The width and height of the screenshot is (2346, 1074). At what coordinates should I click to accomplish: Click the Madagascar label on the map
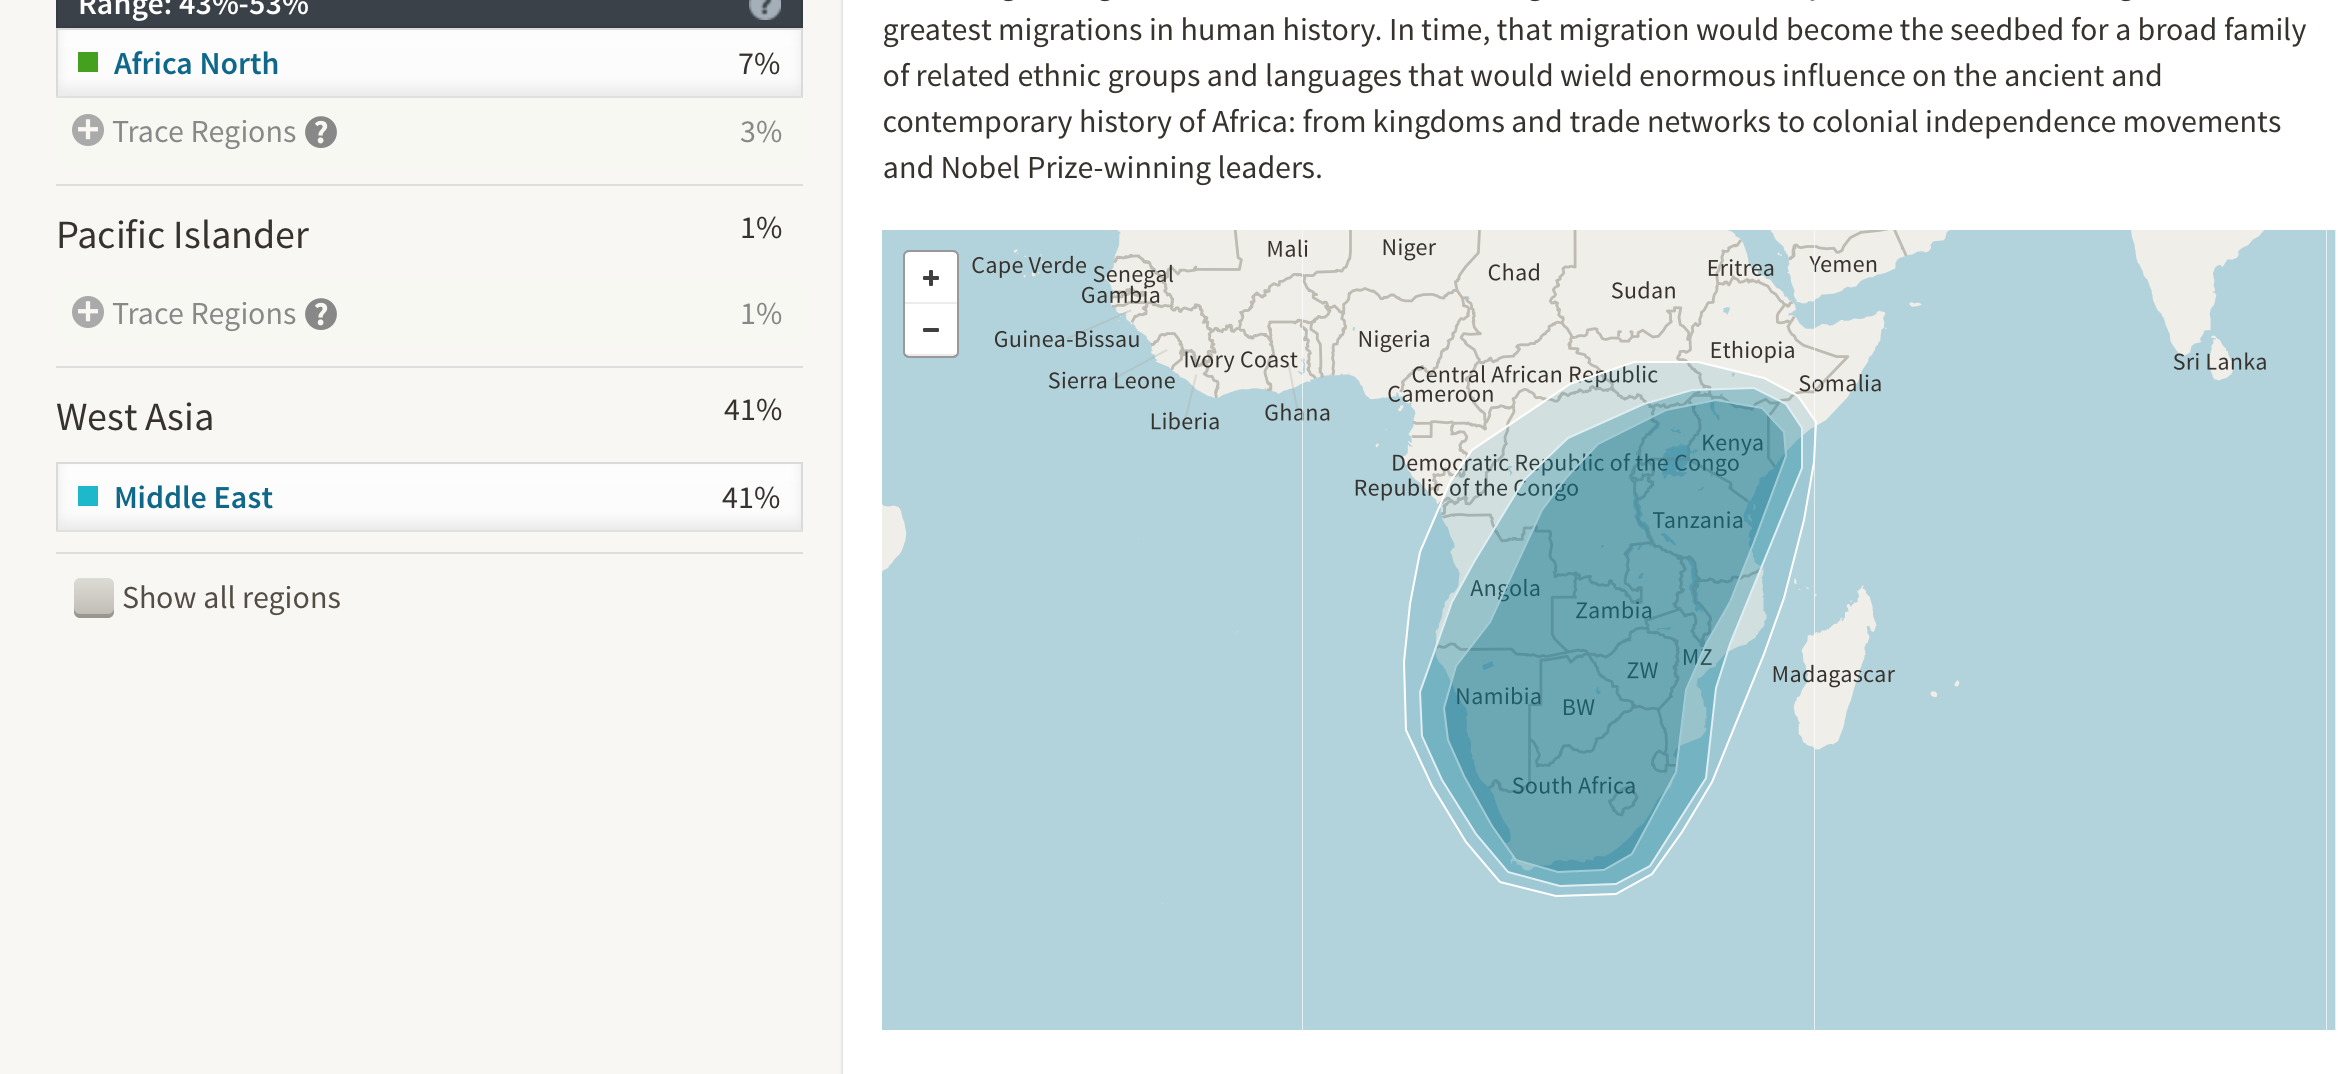[x=1832, y=675]
